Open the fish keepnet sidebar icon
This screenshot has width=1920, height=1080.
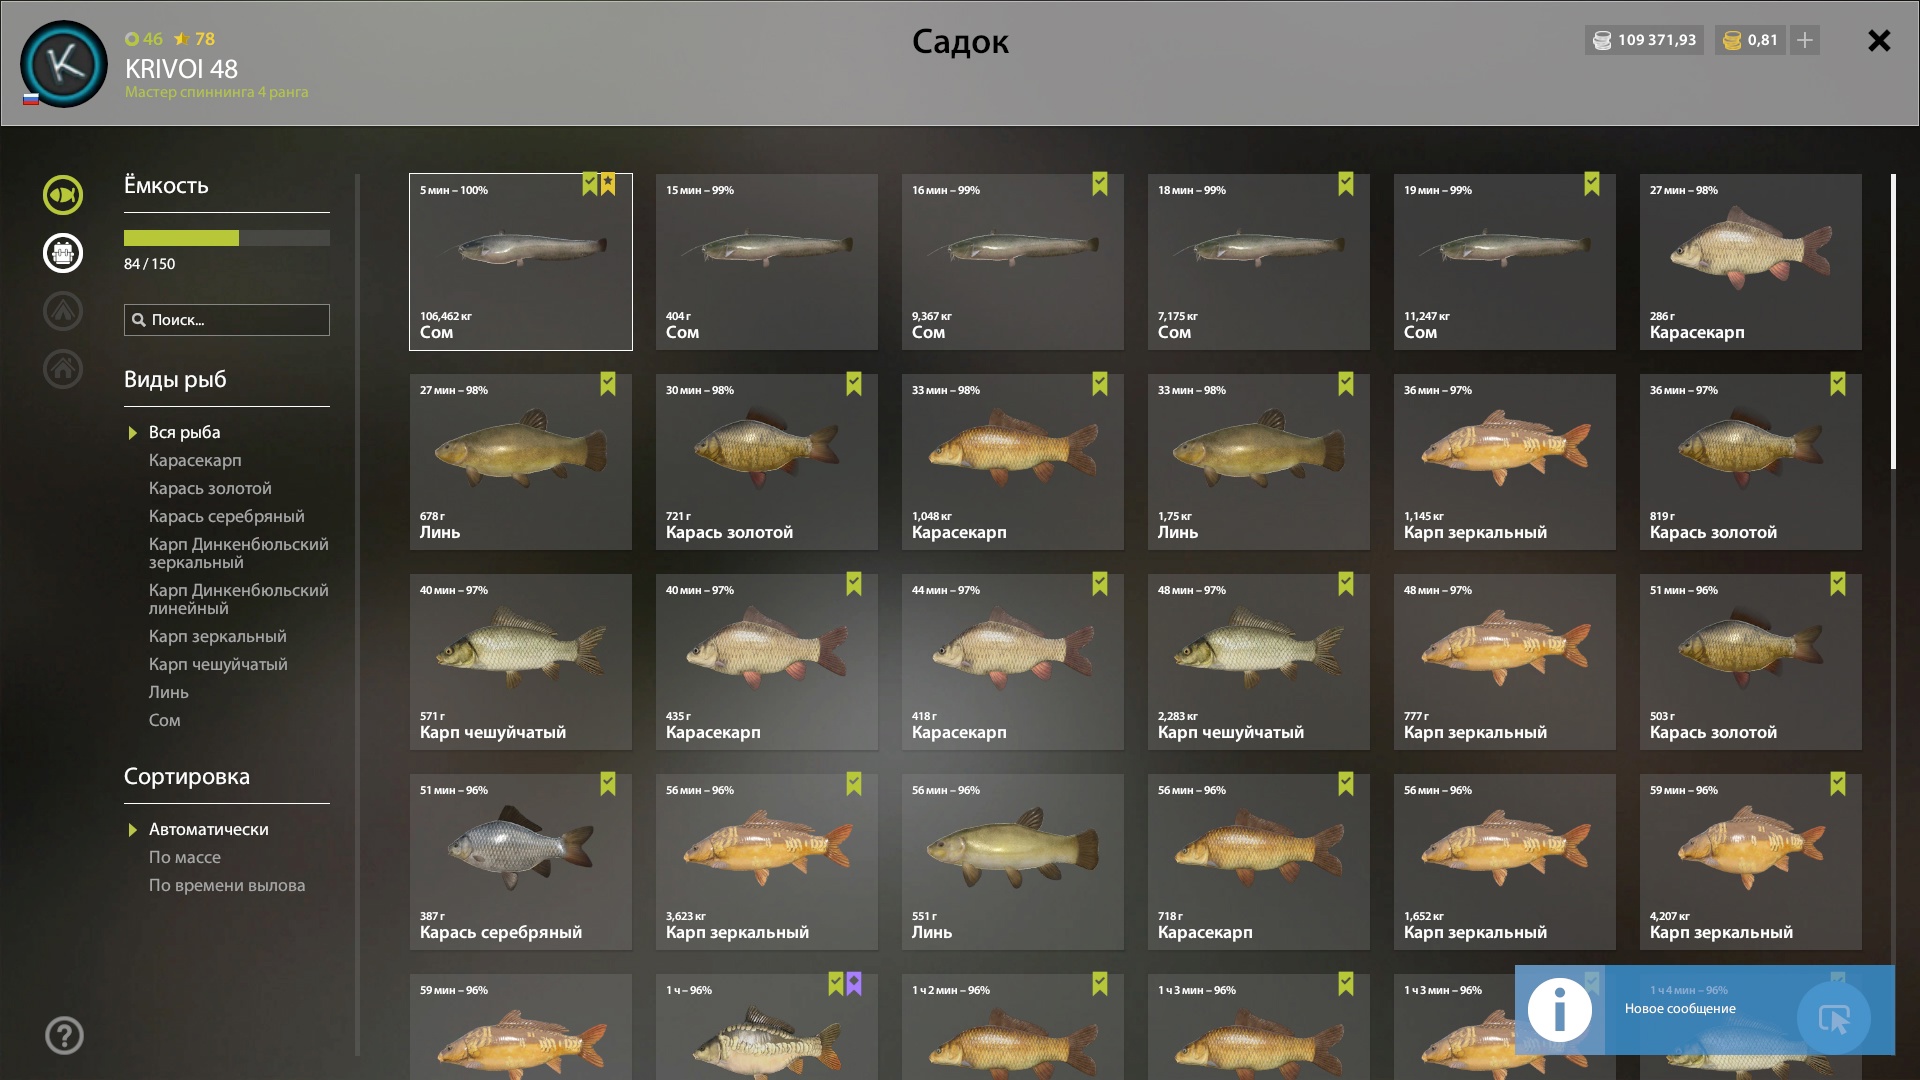63,195
